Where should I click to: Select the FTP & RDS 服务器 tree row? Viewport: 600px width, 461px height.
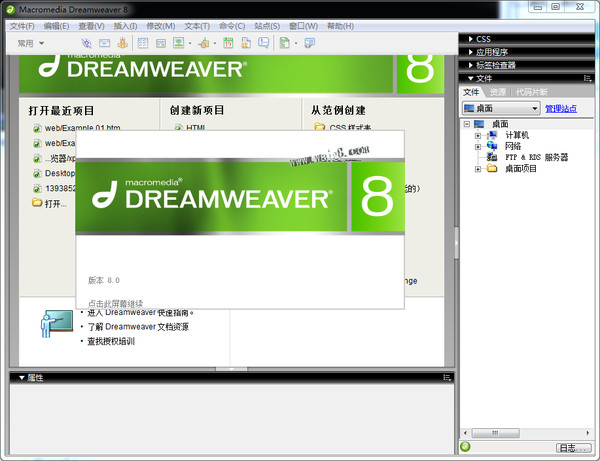536,157
